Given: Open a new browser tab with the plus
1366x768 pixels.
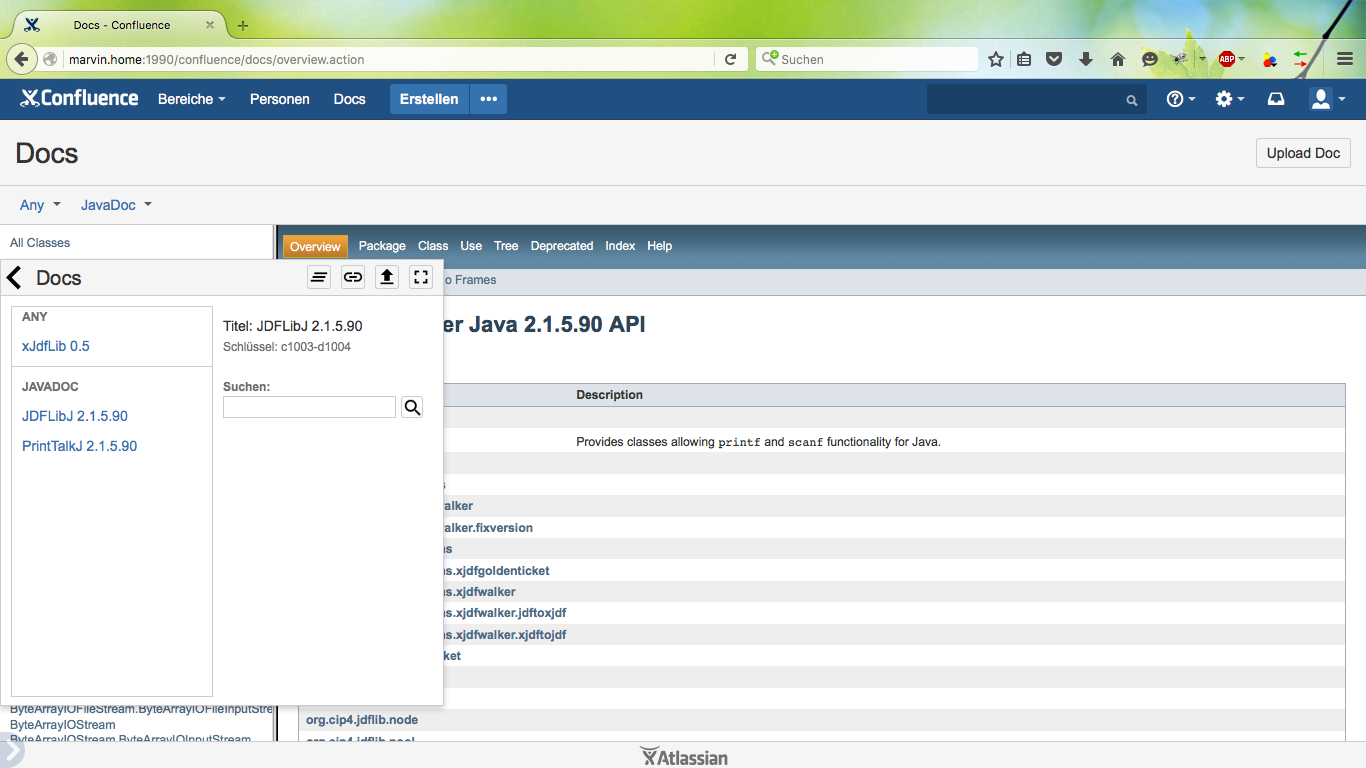Looking at the screenshot, I should [243, 25].
